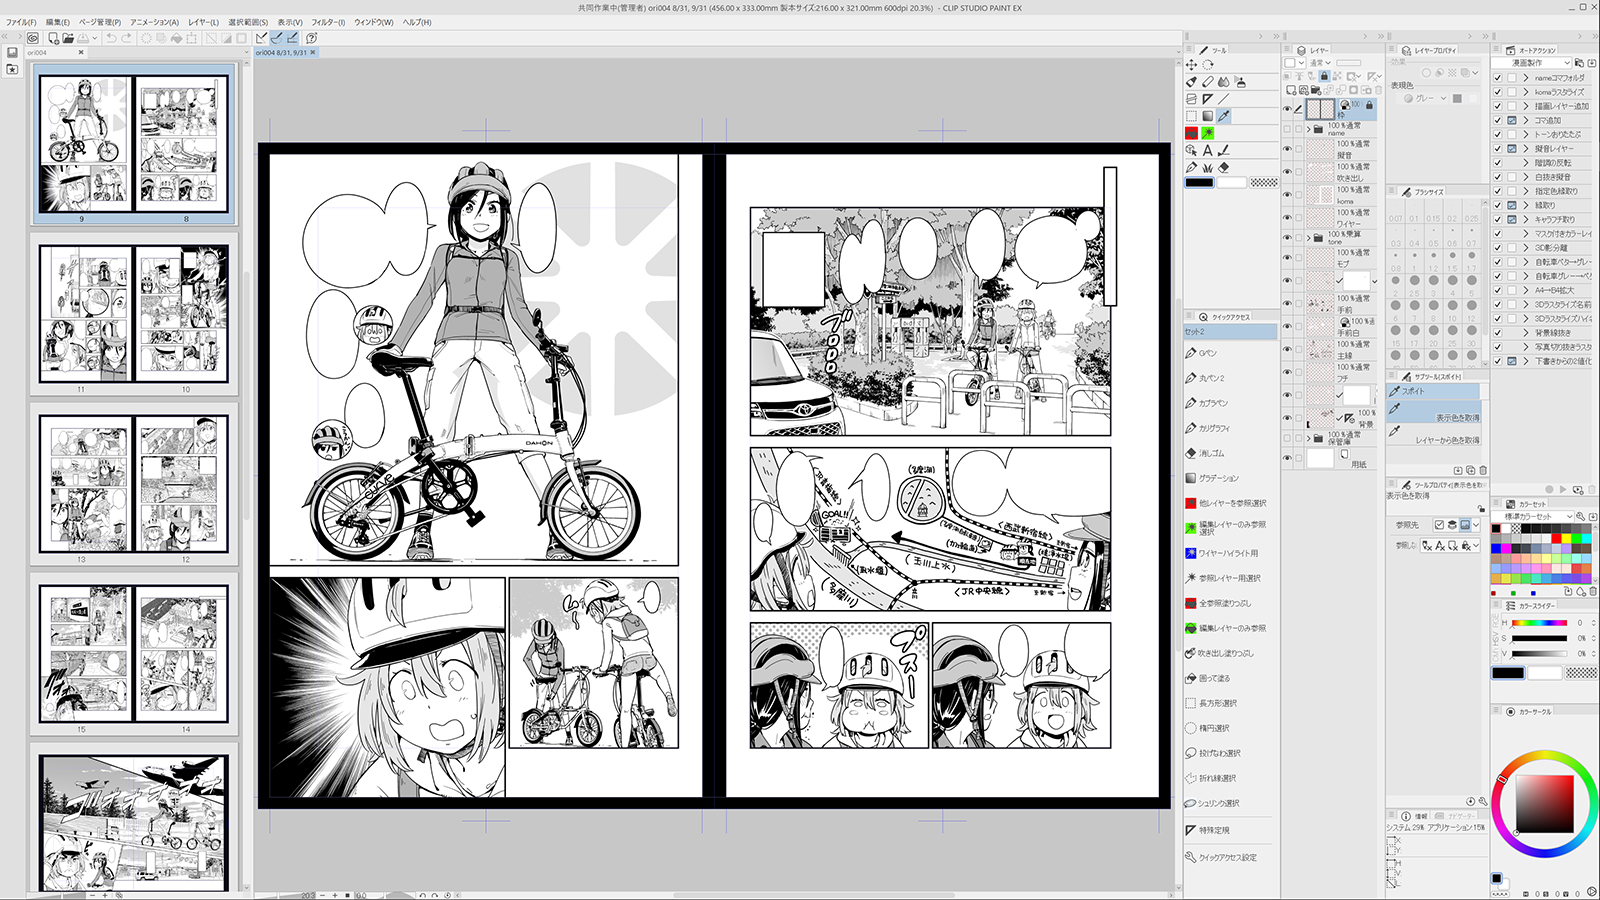Open the 通常 blending mode dropdown
The width and height of the screenshot is (1600, 900).
1320,63
